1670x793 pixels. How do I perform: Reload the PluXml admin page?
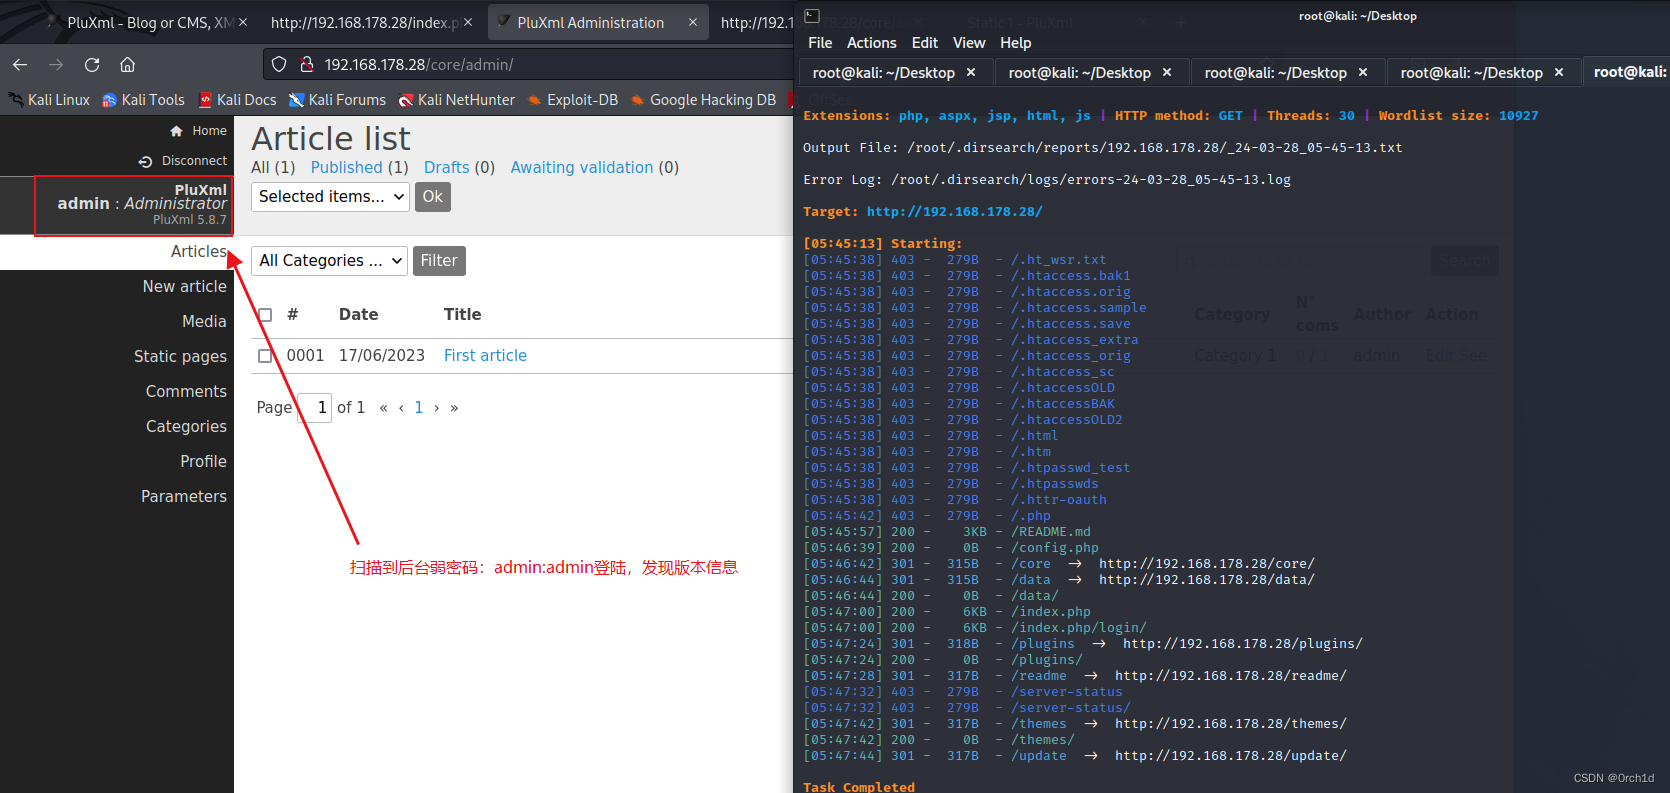point(92,65)
